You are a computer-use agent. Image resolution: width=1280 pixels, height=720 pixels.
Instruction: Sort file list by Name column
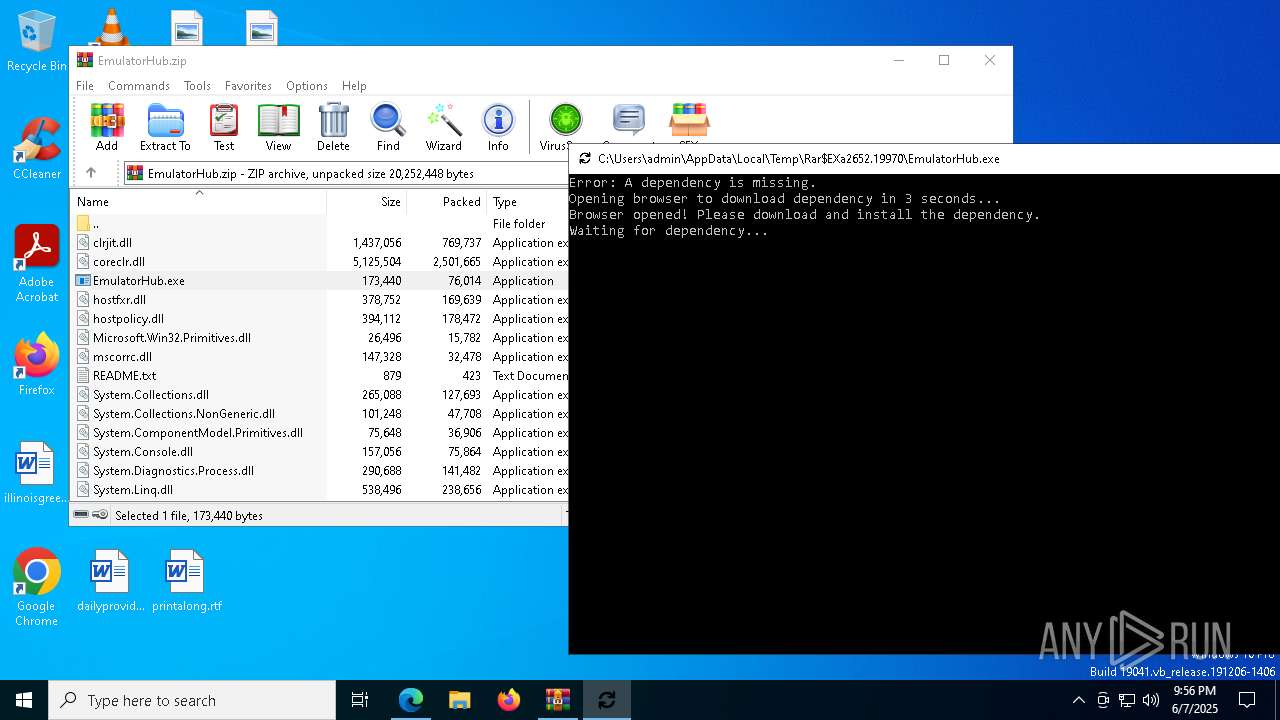point(198,201)
